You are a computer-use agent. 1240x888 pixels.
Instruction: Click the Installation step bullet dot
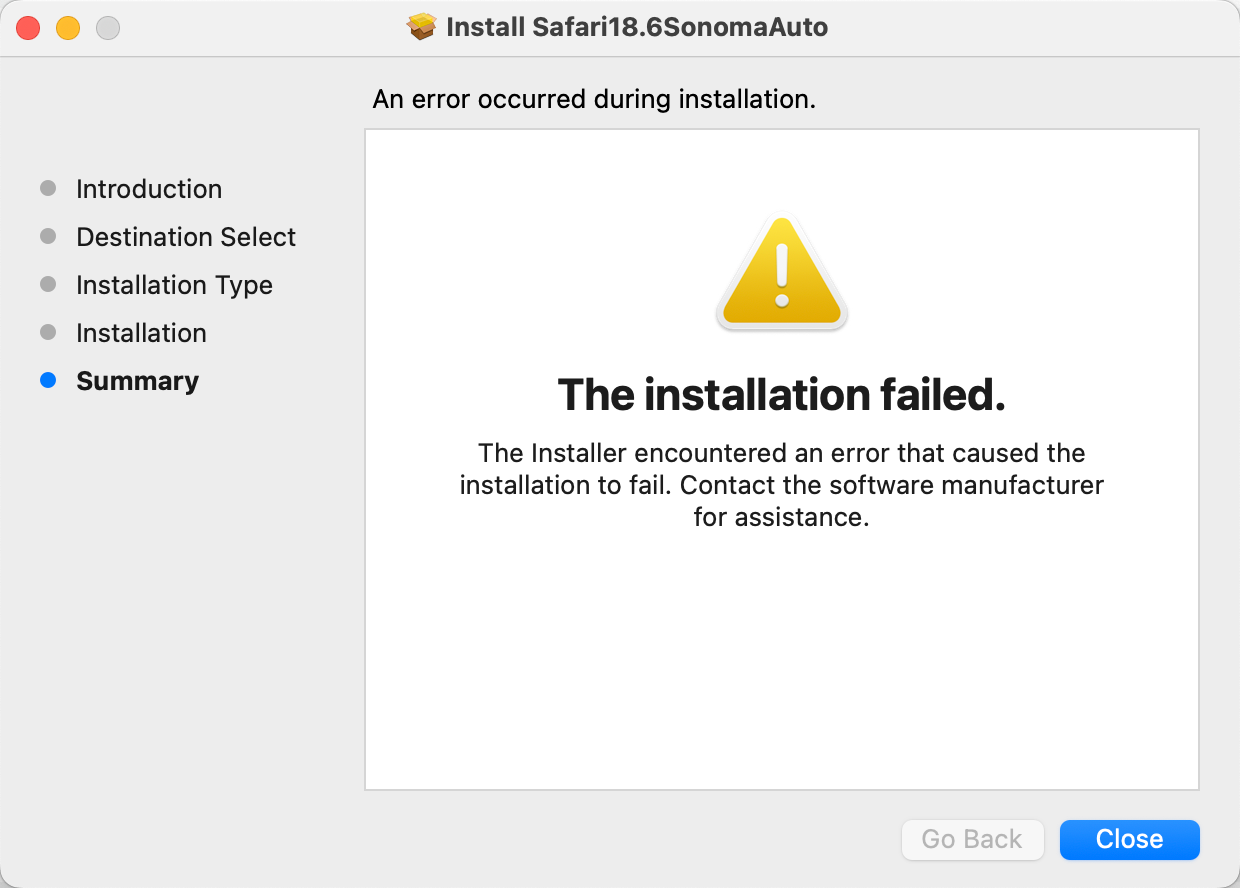click(48, 333)
